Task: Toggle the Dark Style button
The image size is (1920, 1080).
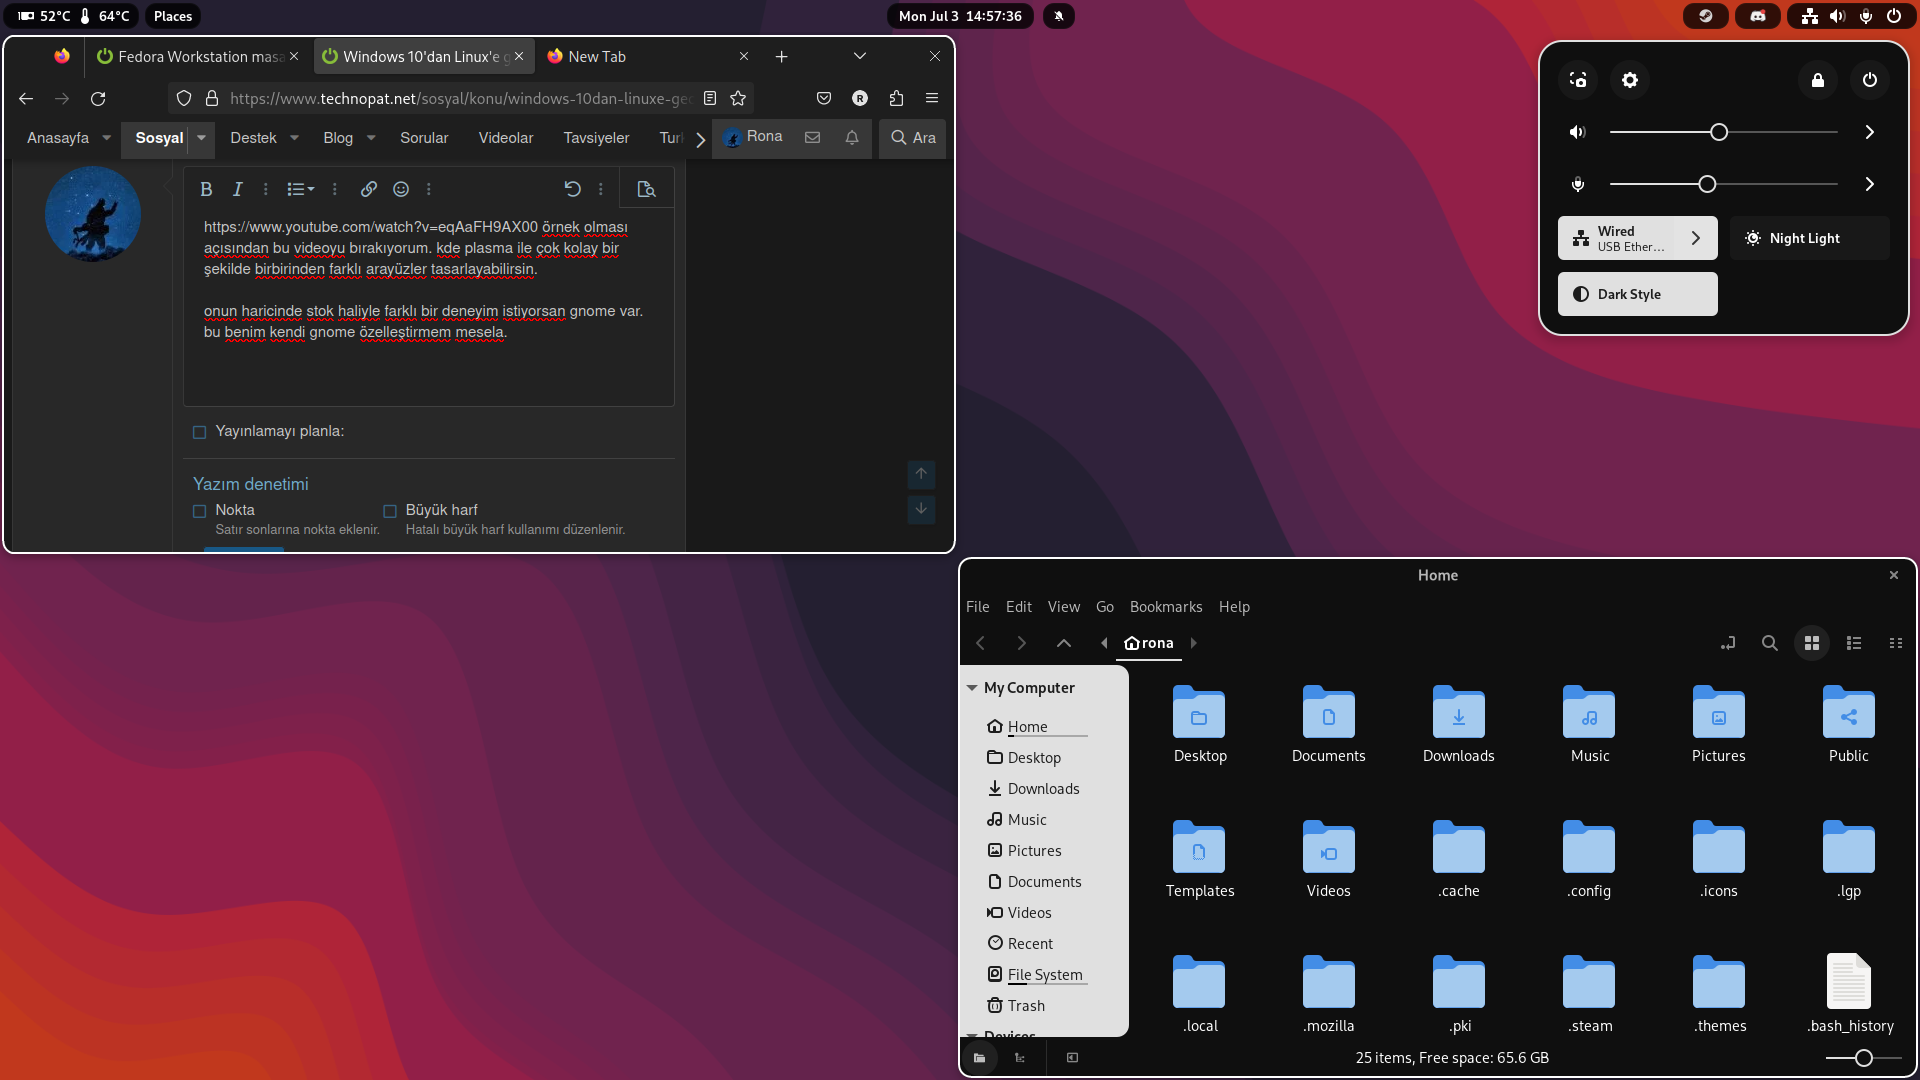Action: [1637, 294]
